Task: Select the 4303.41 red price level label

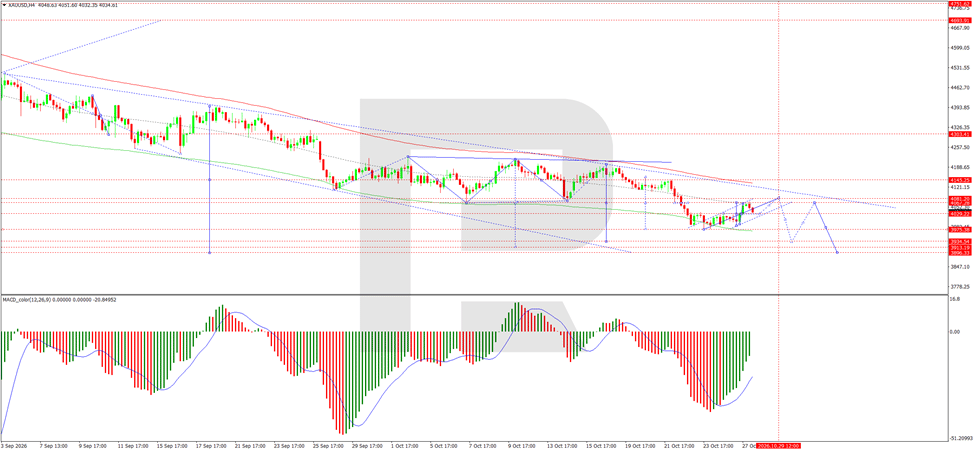Action: 960,134
